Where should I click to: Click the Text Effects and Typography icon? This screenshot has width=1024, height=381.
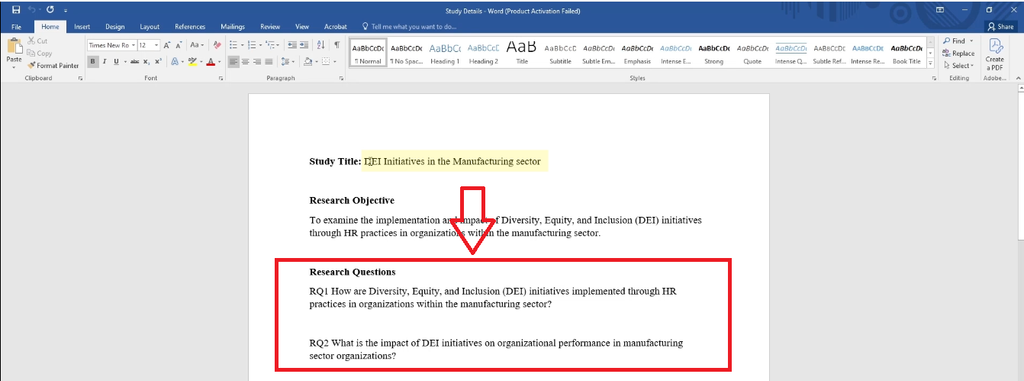pos(175,61)
